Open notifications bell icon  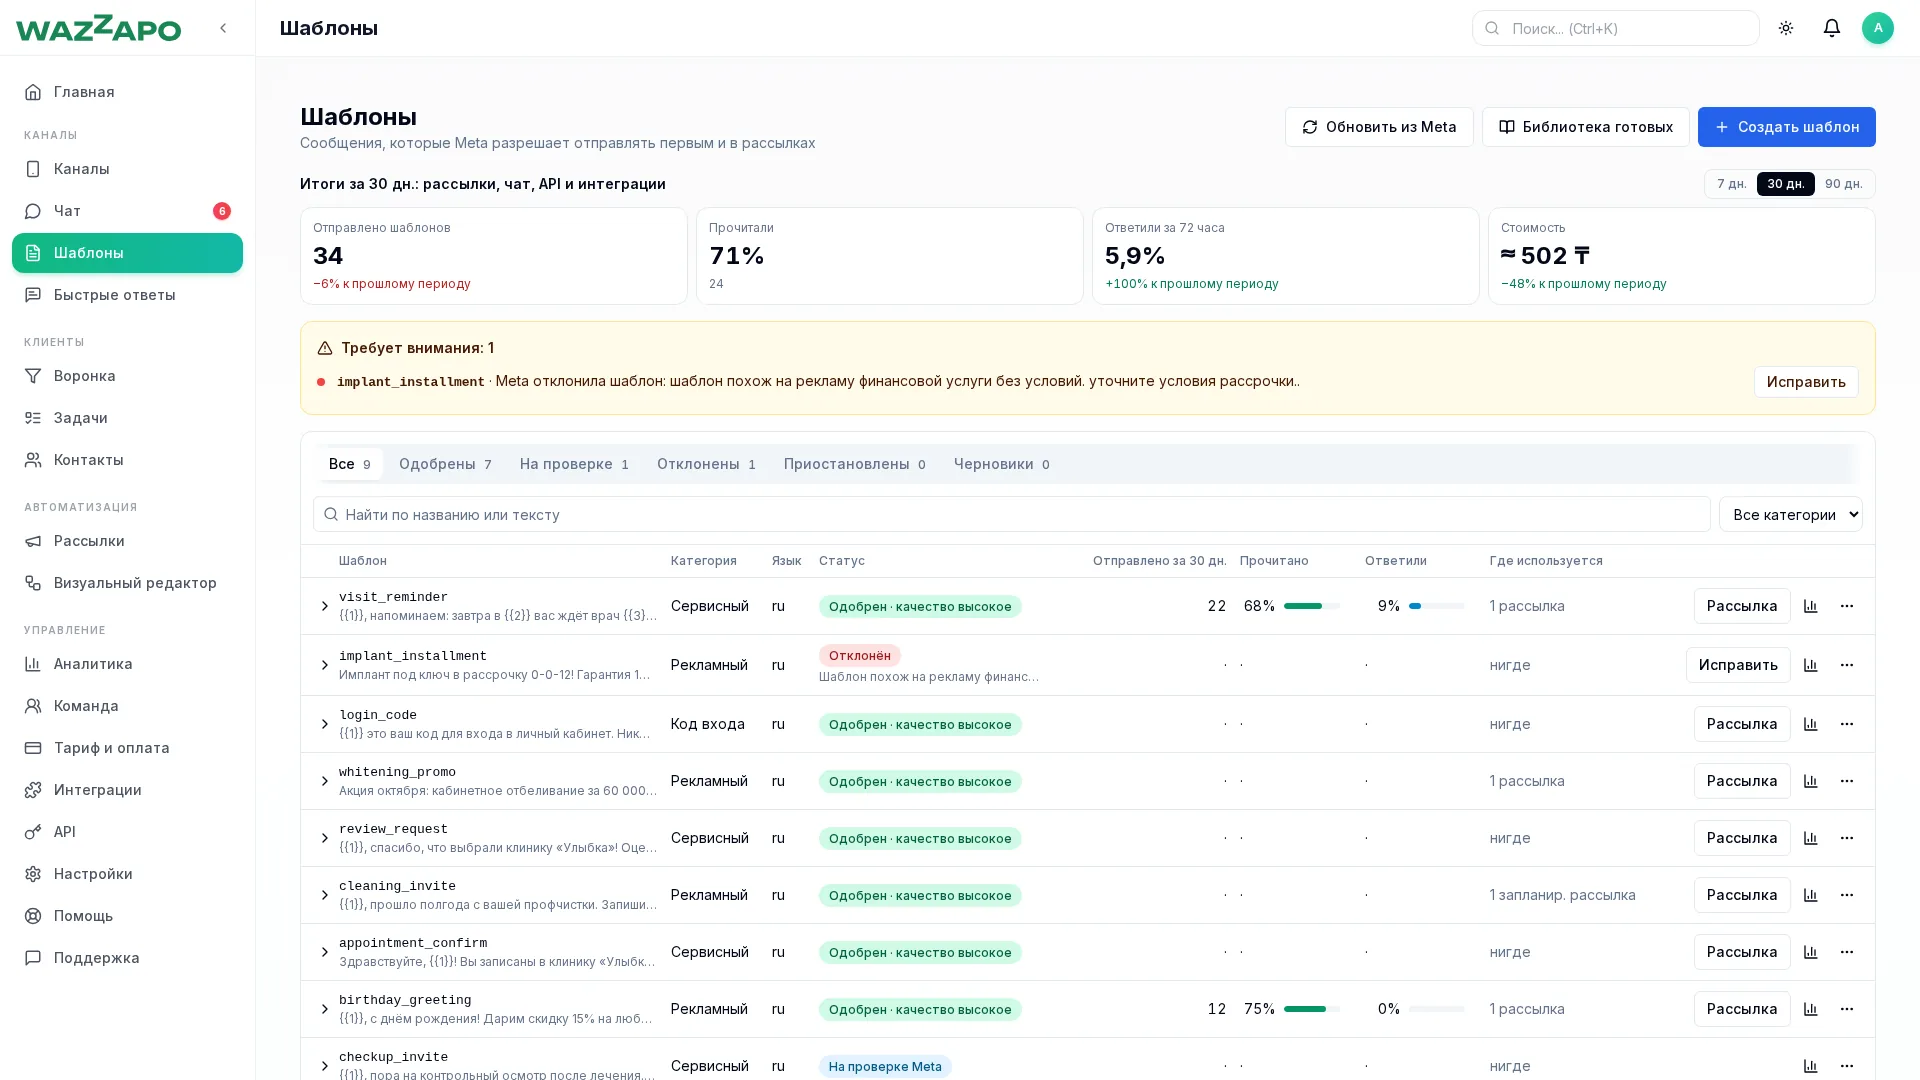(x=1832, y=28)
